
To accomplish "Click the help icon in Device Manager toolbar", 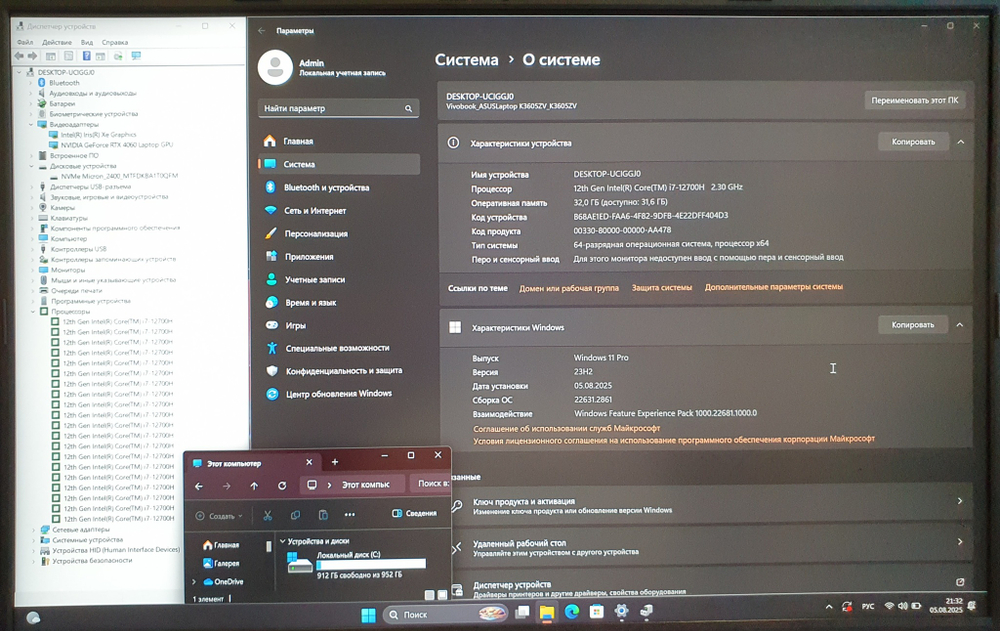I will [x=86, y=56].
